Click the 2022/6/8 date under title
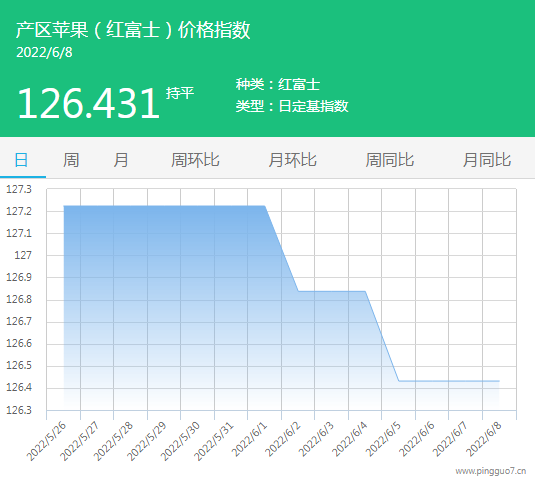 coord(44,52)
